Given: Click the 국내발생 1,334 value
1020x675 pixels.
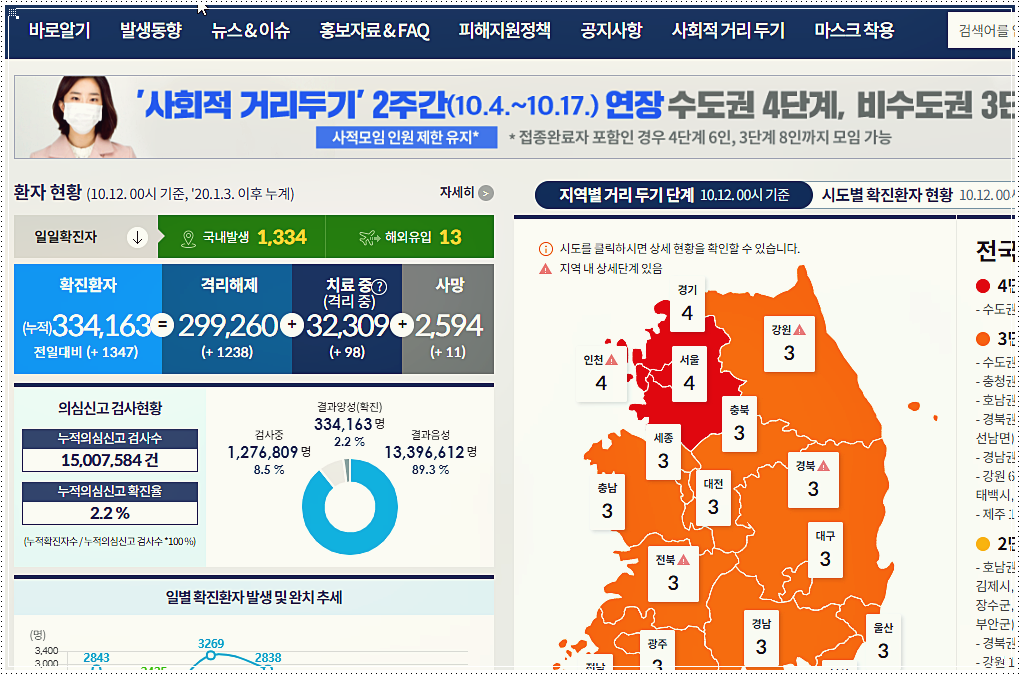Looking at the screenshot, I should click(x=282, y=237).
